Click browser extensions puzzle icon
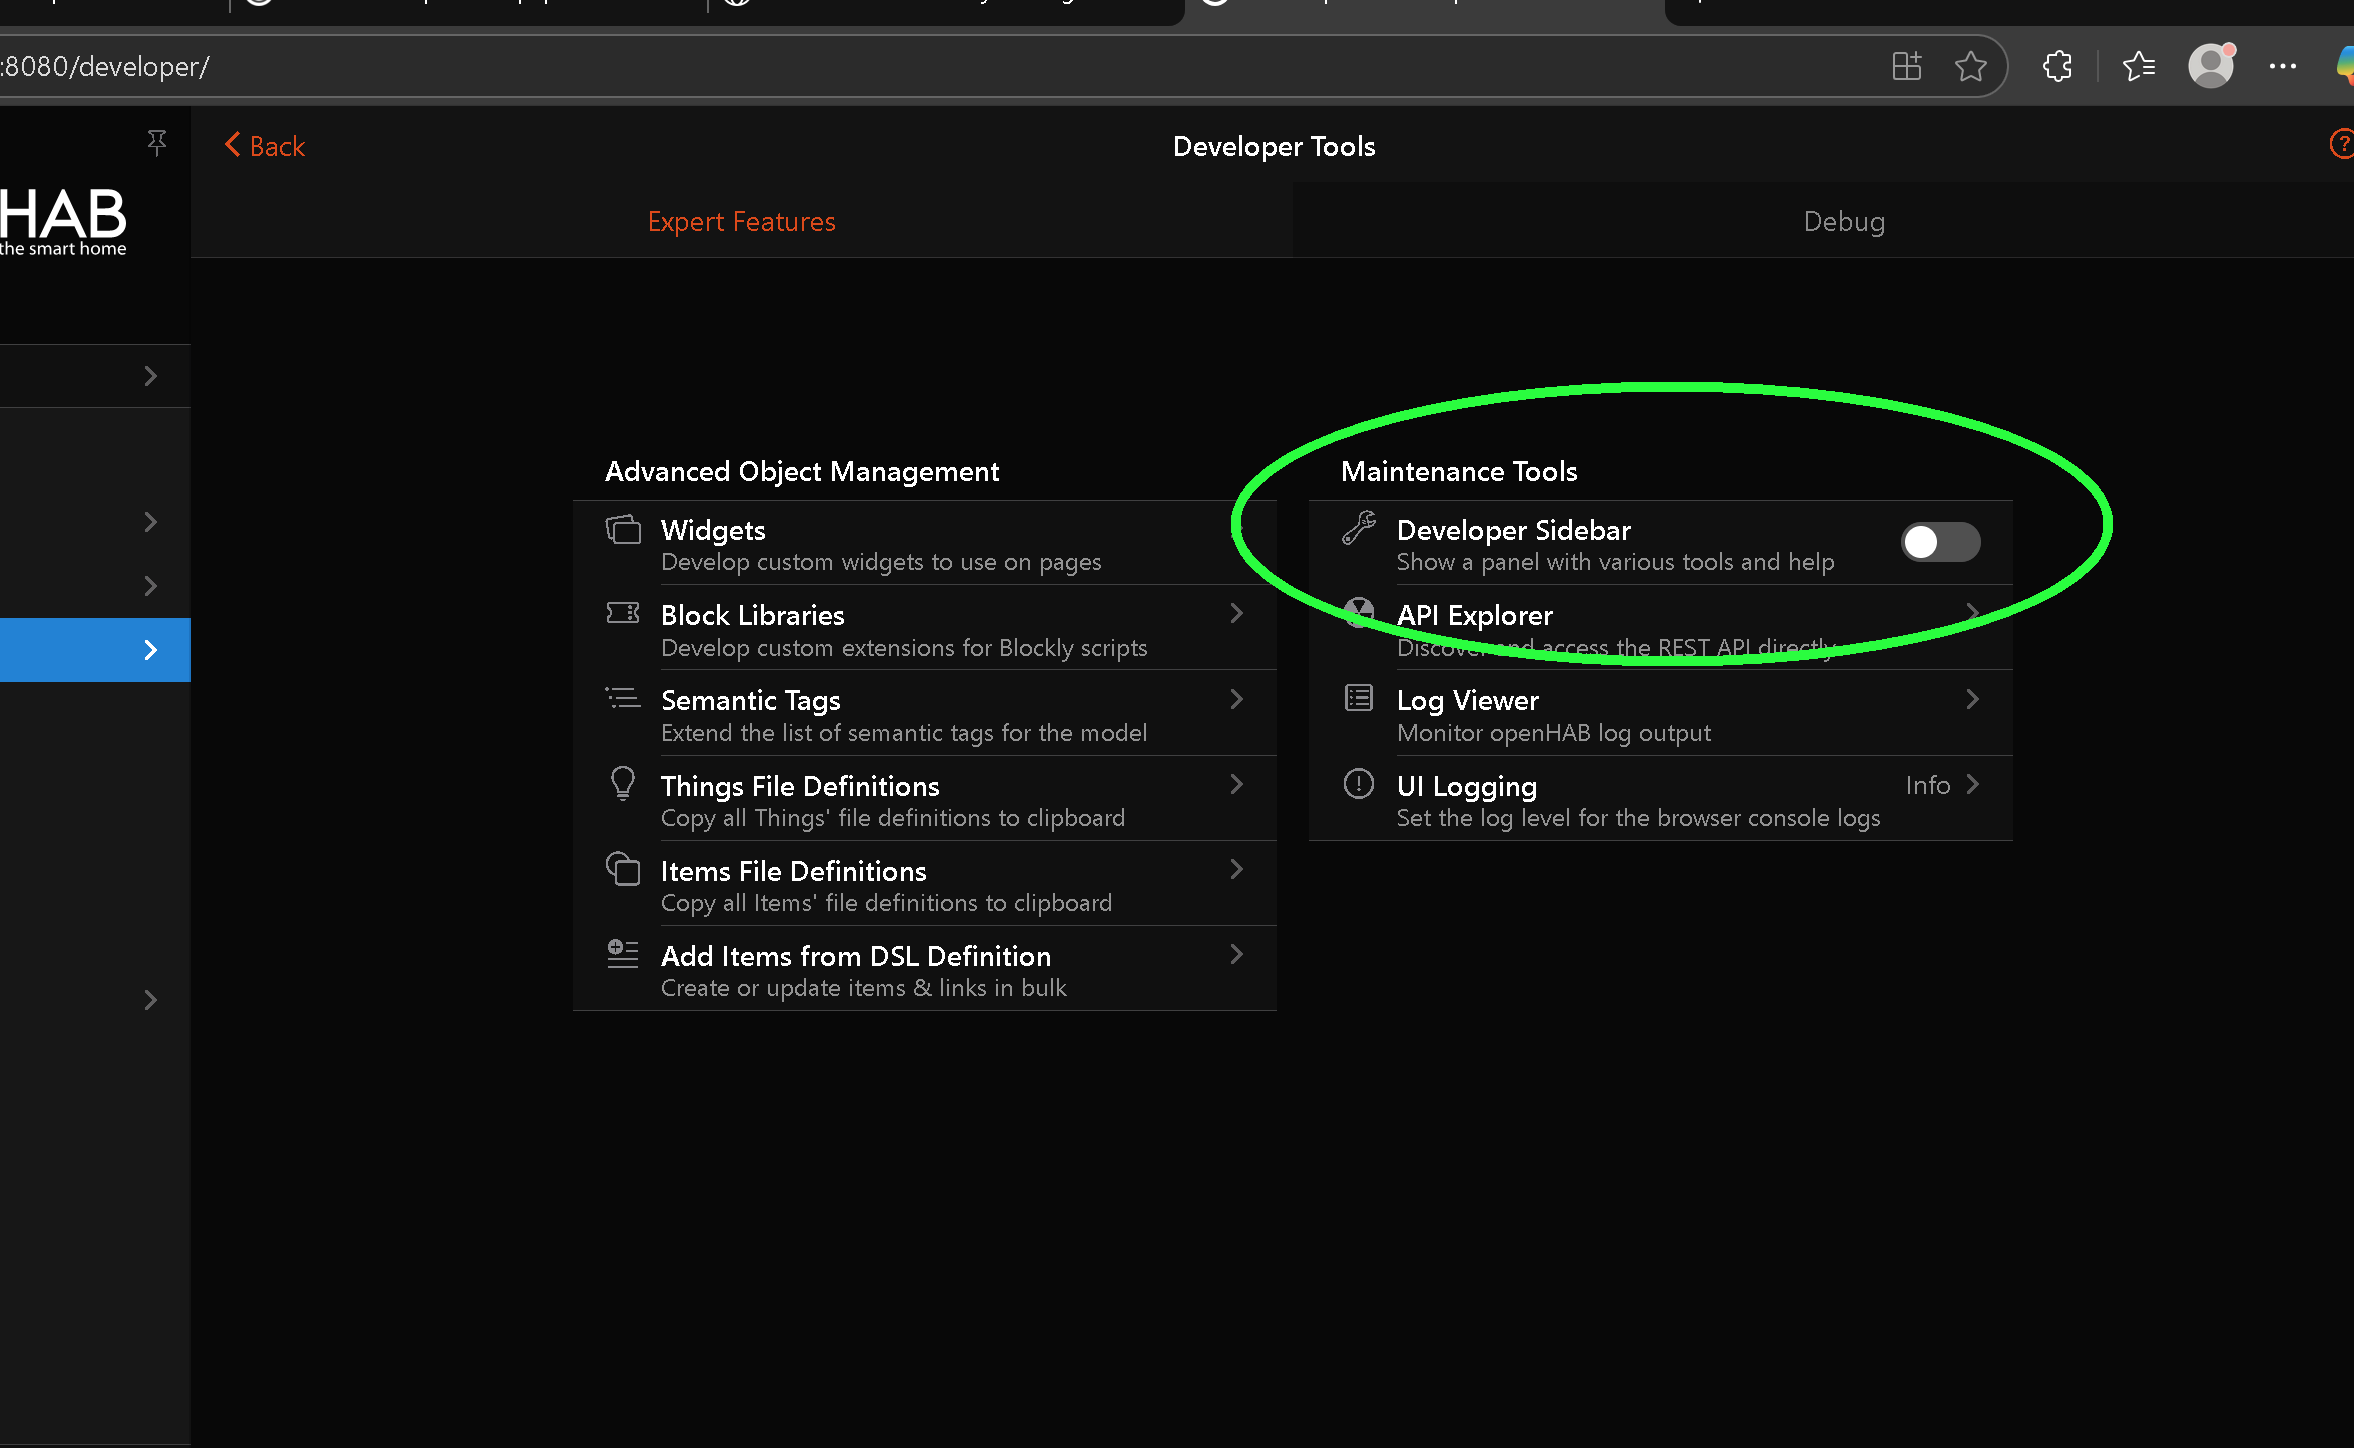This screenshot has height=1448, width=2354. tap(2057, 67)
